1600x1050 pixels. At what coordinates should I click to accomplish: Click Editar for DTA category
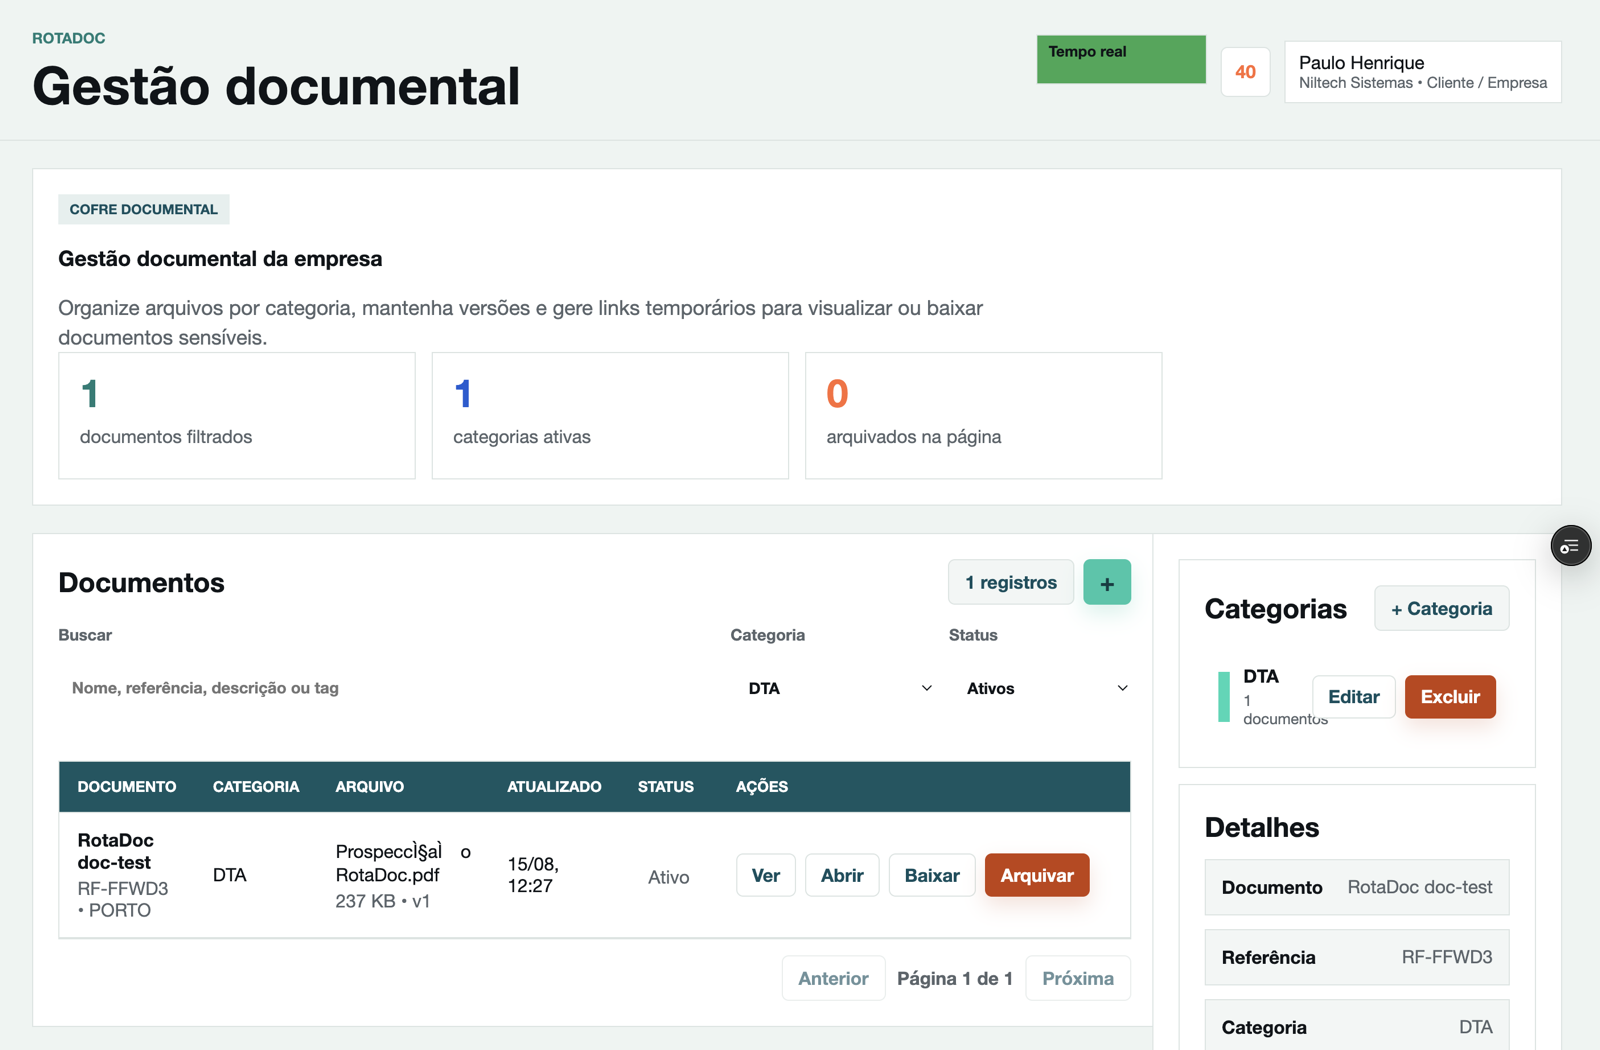(x=1354, y=697)
